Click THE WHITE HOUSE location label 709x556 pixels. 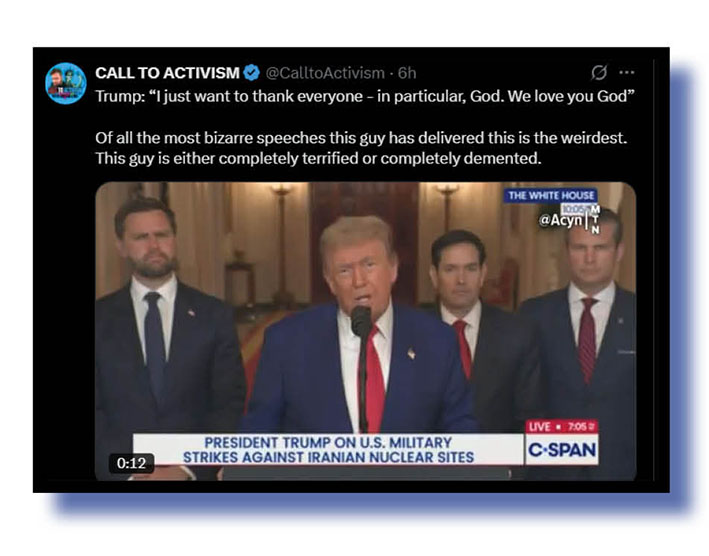click(551, 196)
